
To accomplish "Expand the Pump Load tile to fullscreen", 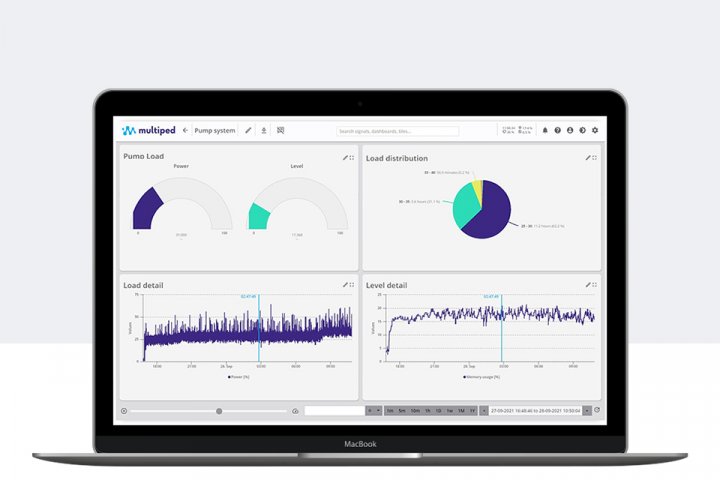I will tap(352, 158).
